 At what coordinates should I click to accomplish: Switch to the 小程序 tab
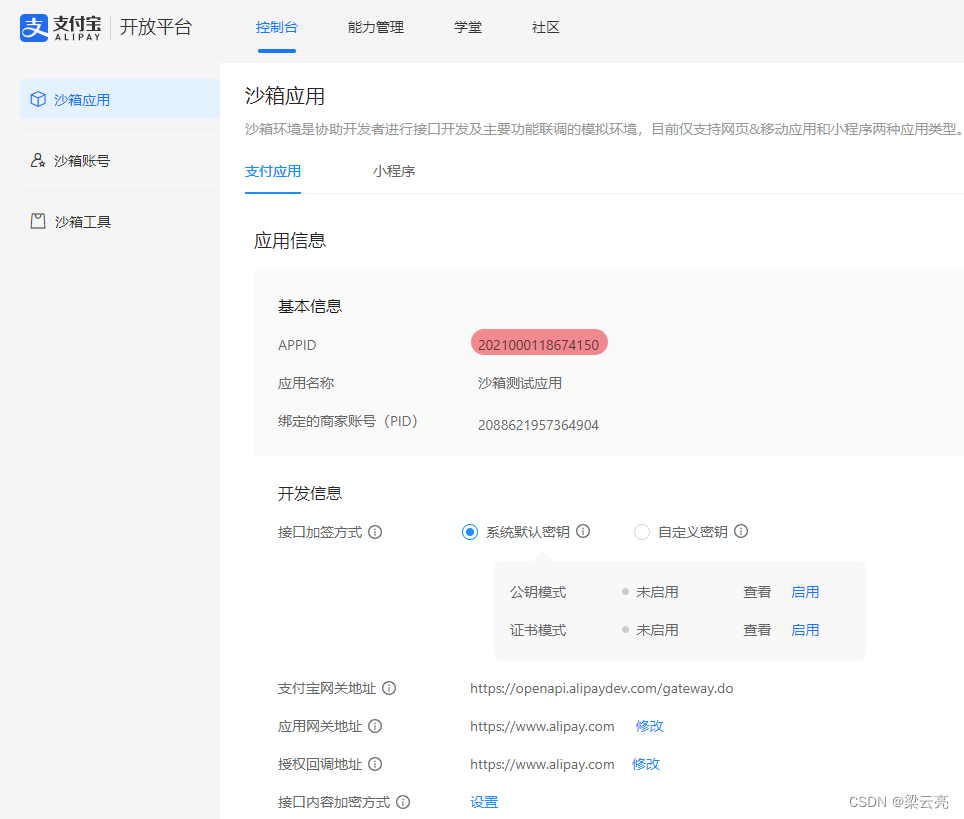click(393, 171)
